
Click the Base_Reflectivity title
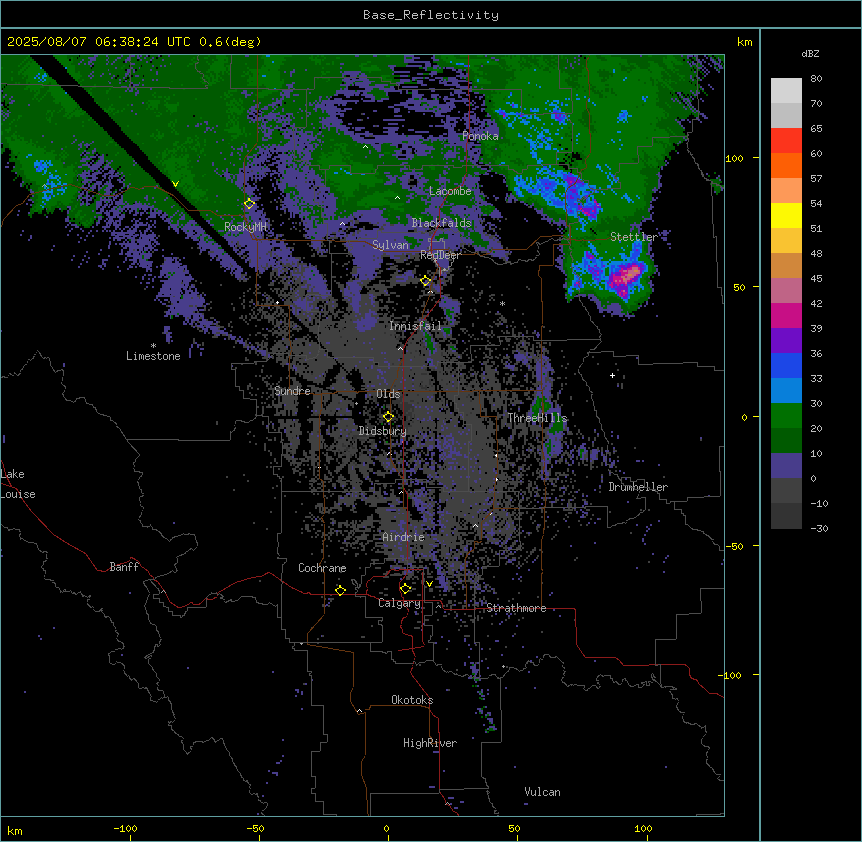[x=431, y=15]
